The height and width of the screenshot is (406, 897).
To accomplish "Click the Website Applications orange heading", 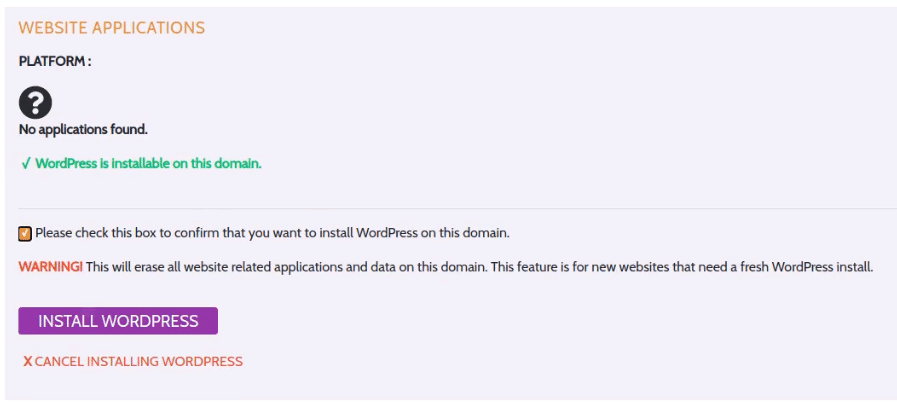I will pyautogui.click(x=112, y=27).
